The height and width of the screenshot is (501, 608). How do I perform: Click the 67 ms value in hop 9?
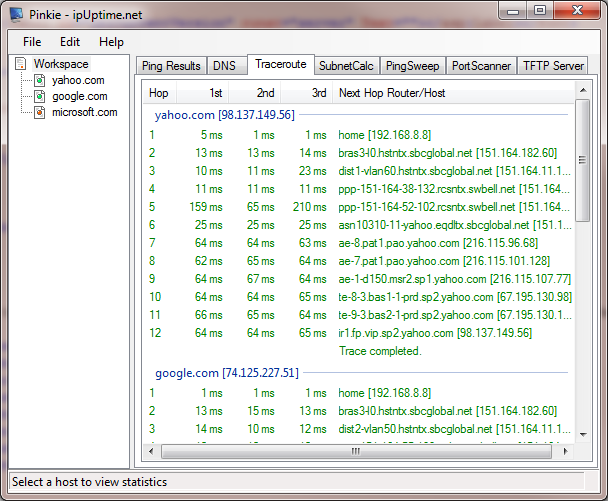[261, 279]
